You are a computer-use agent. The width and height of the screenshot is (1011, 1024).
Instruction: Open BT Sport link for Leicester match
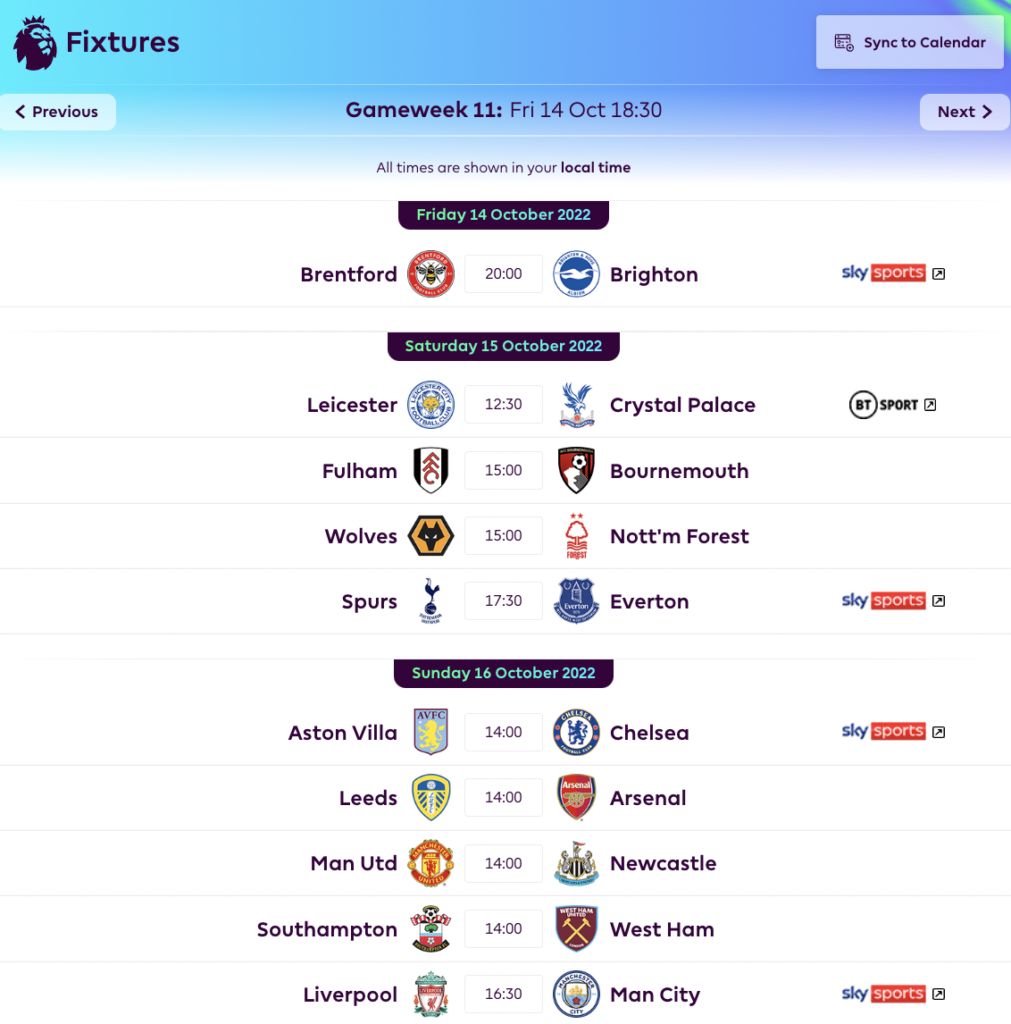(x=892, y=405)
